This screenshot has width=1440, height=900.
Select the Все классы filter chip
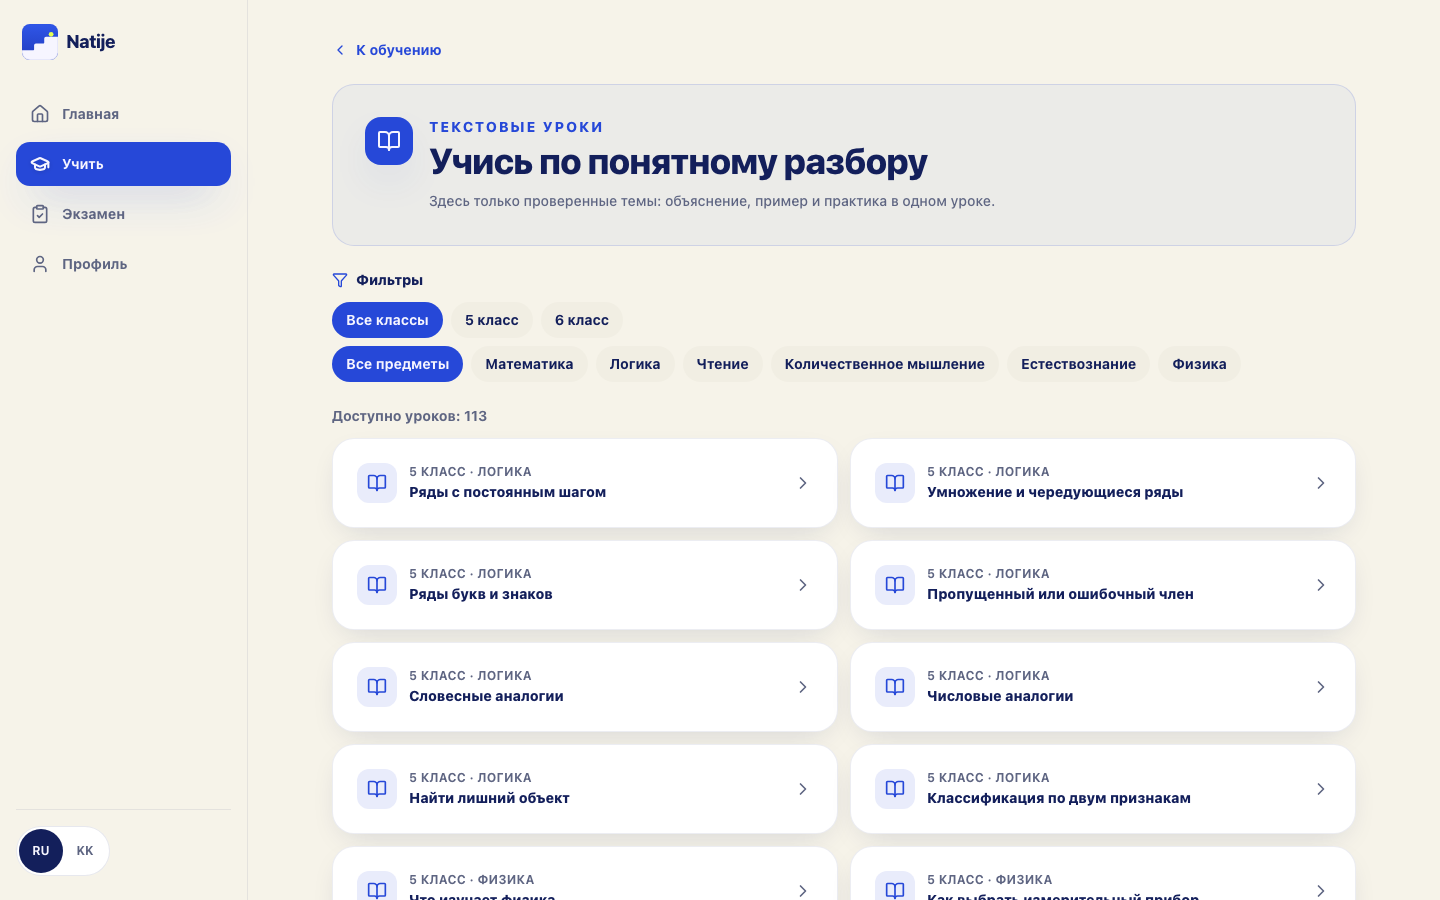point(387,320)
